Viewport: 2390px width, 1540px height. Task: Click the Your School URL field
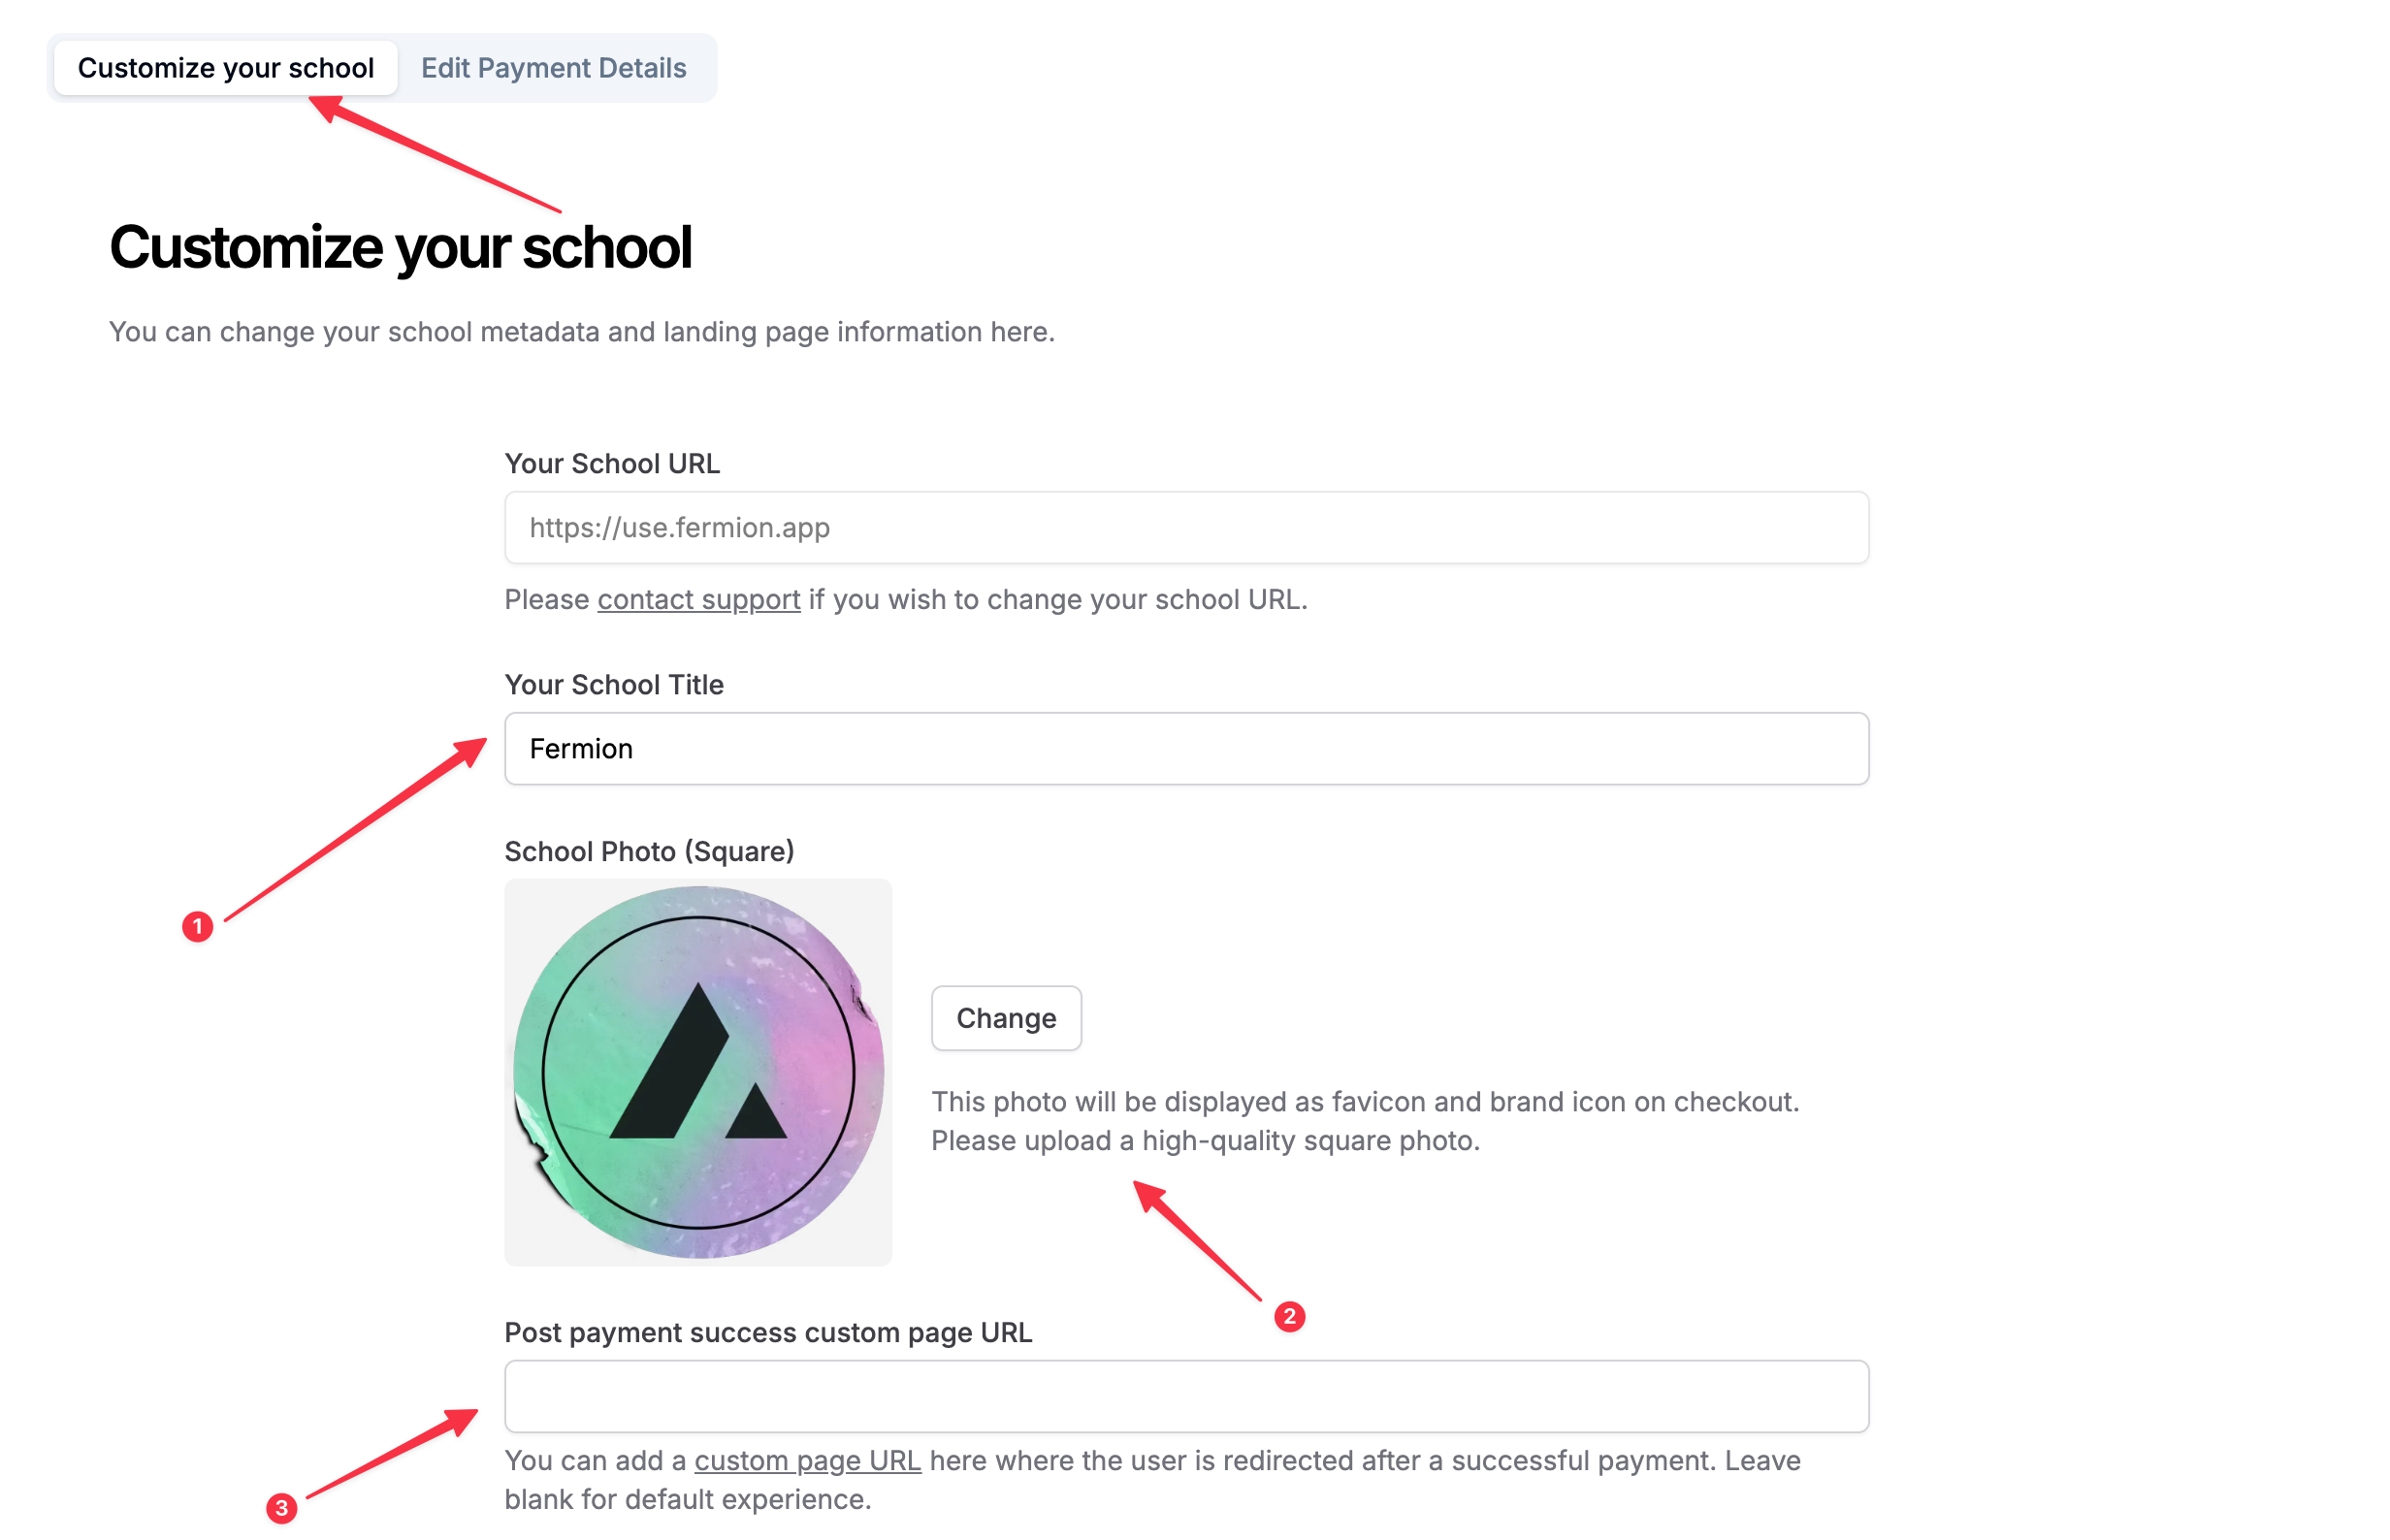click(1186, 528)
